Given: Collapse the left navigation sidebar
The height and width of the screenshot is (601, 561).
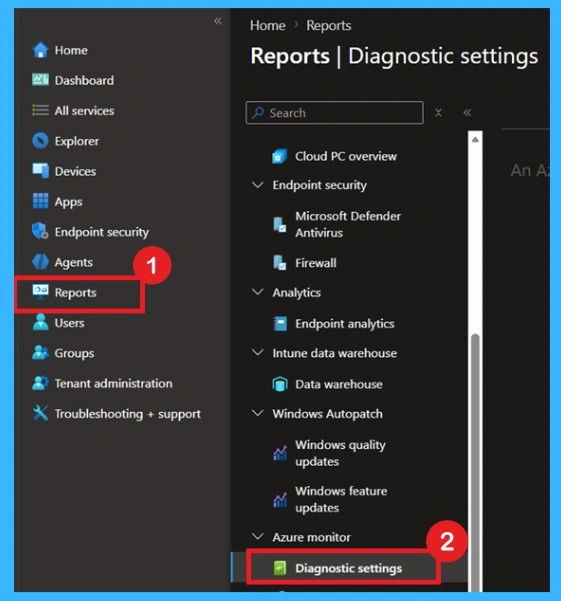Looking at the screenshot, I should [218, 21].
